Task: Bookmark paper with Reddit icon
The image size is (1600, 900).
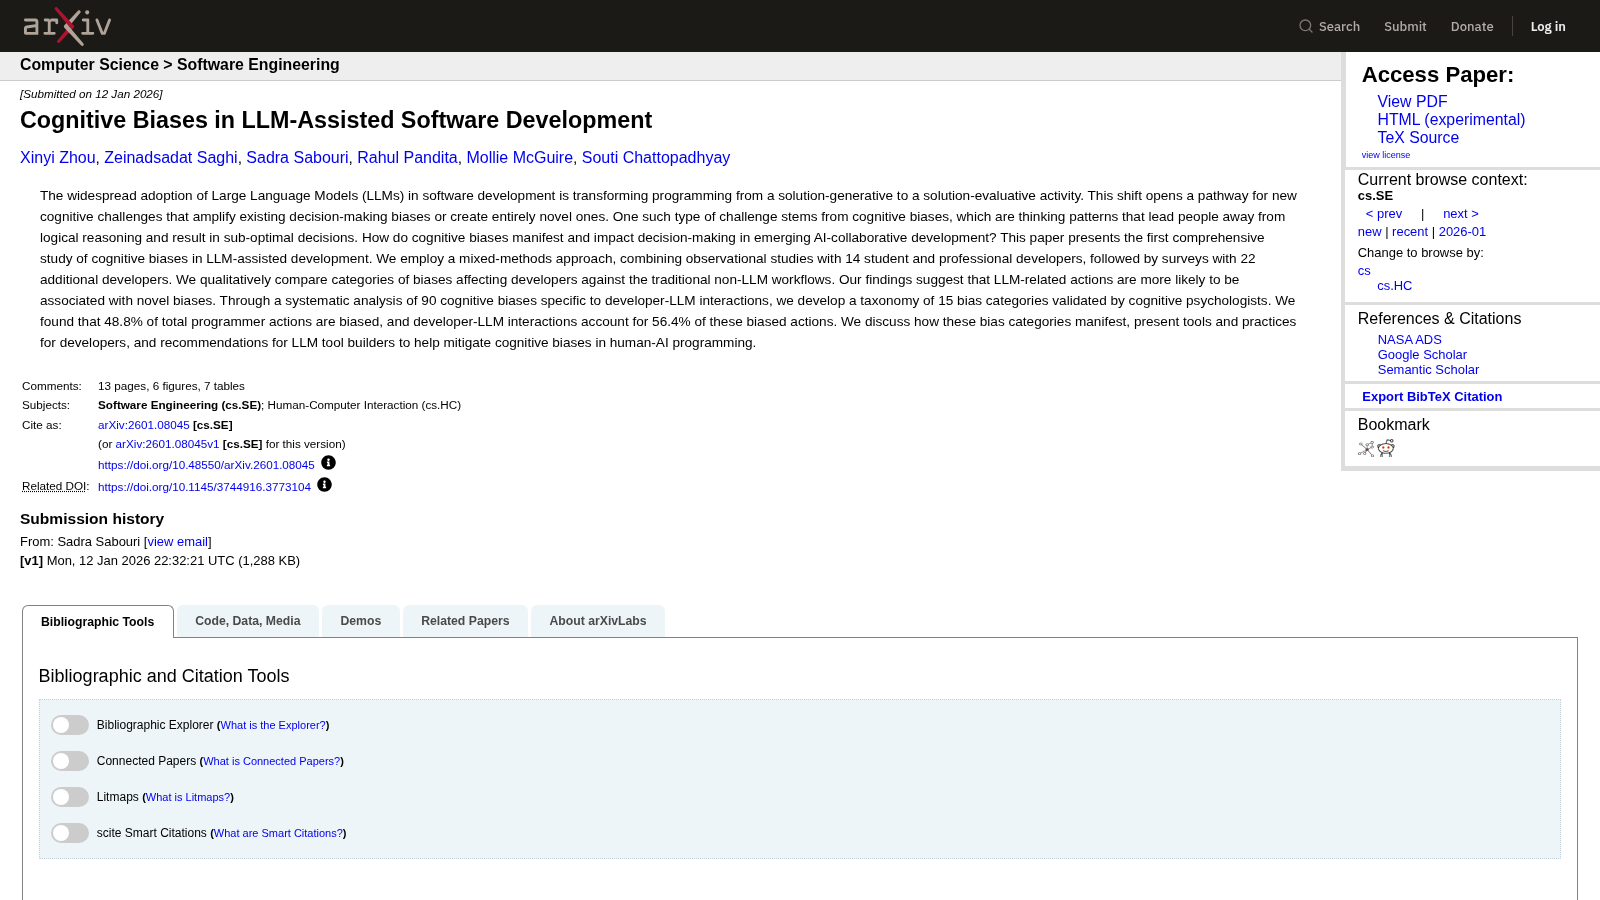Action: [1386, 449]
